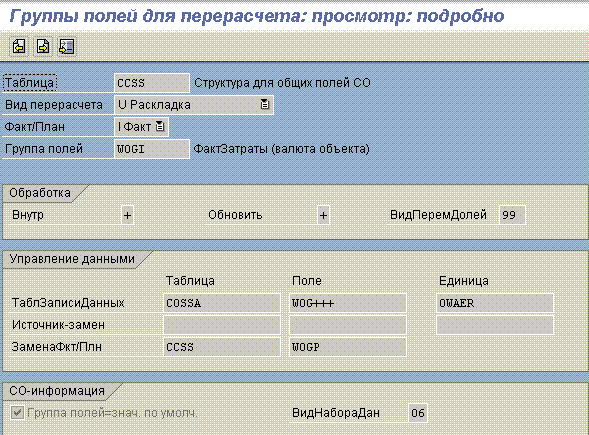Select the Обработка group header tab
Screen dimensions: 589x435
click(40, 193)
